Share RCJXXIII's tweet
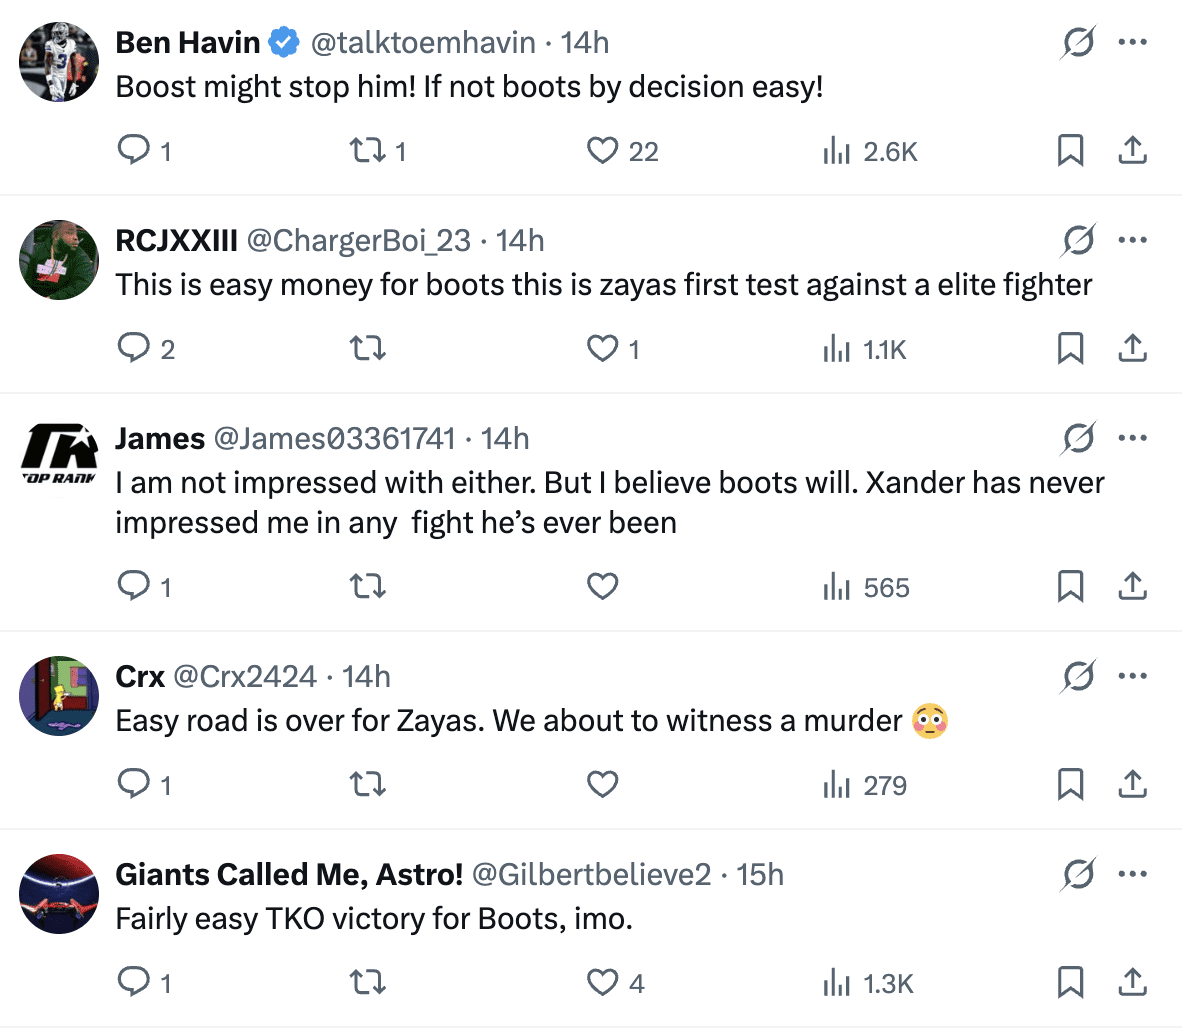Viewport: 1182px width, 1028px height. point(1132,349)
